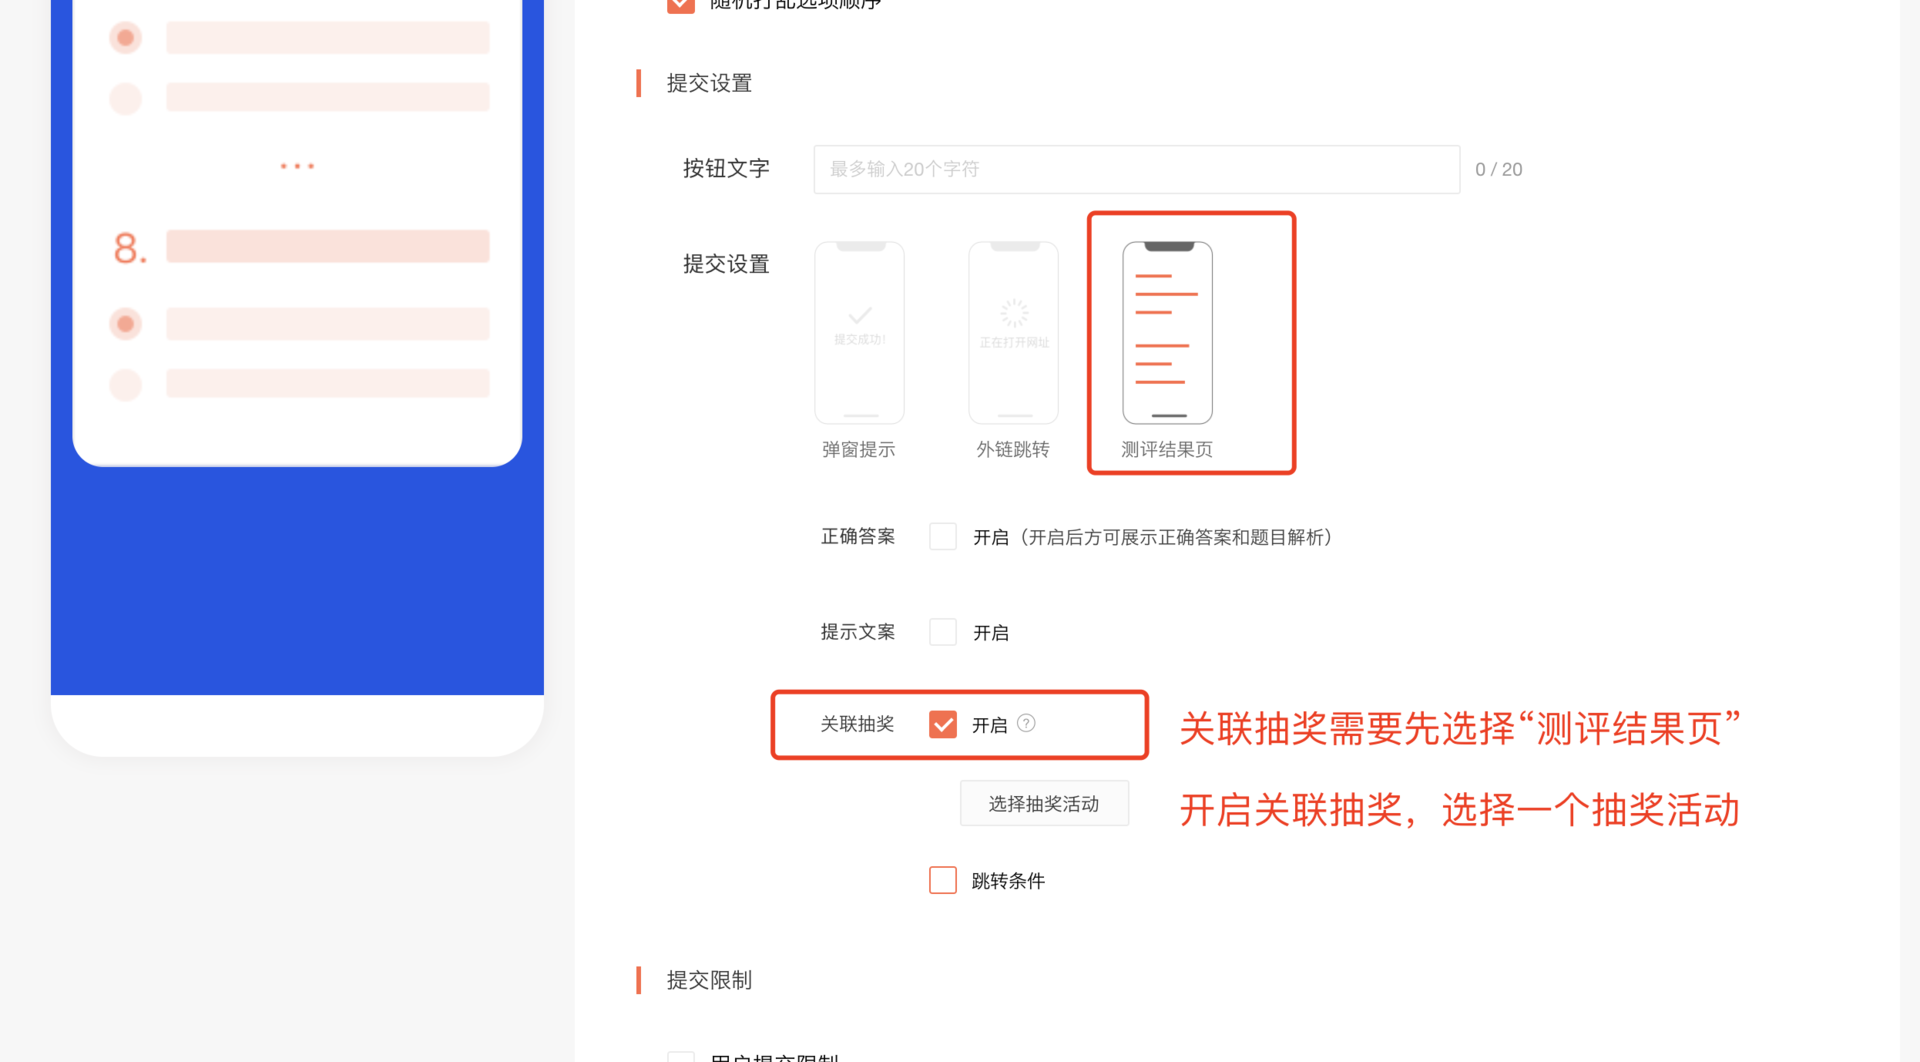Viewport: 1920px width, 1062px height.
Task: Select the 测评结果页 phone thumbnail
Action: pyautogui.click(x=1167, y=333)
